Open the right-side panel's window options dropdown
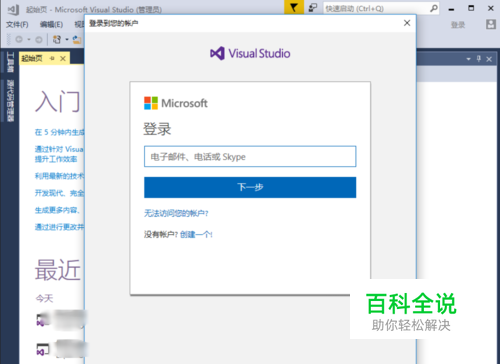The width and height of the screenshot is (500, 364). [x=468, y=59]
